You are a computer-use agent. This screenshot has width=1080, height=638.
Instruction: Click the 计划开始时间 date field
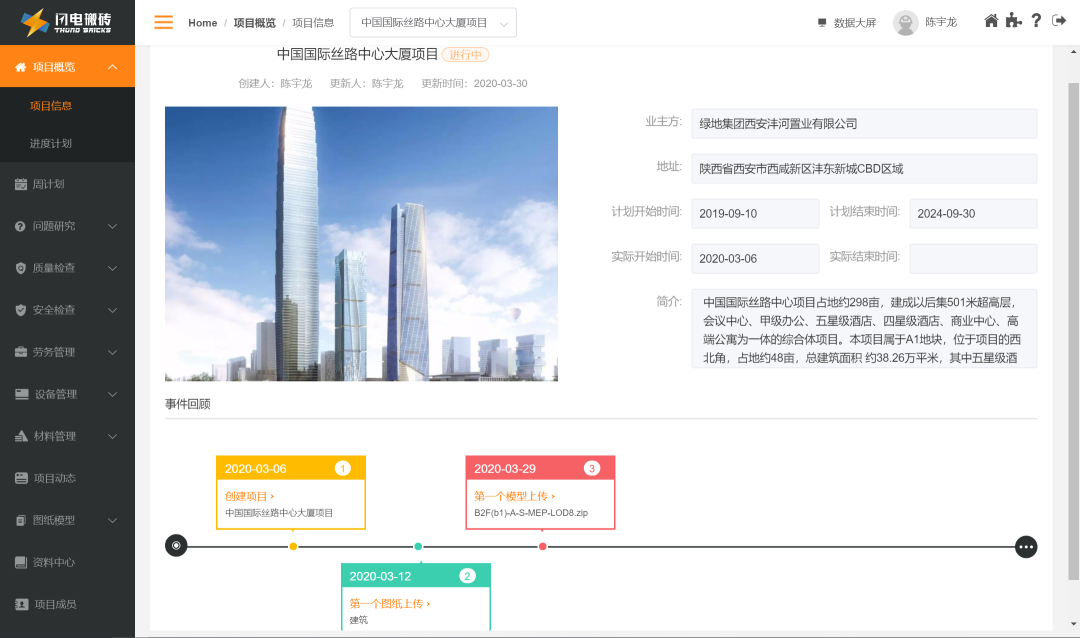point(755,214)
